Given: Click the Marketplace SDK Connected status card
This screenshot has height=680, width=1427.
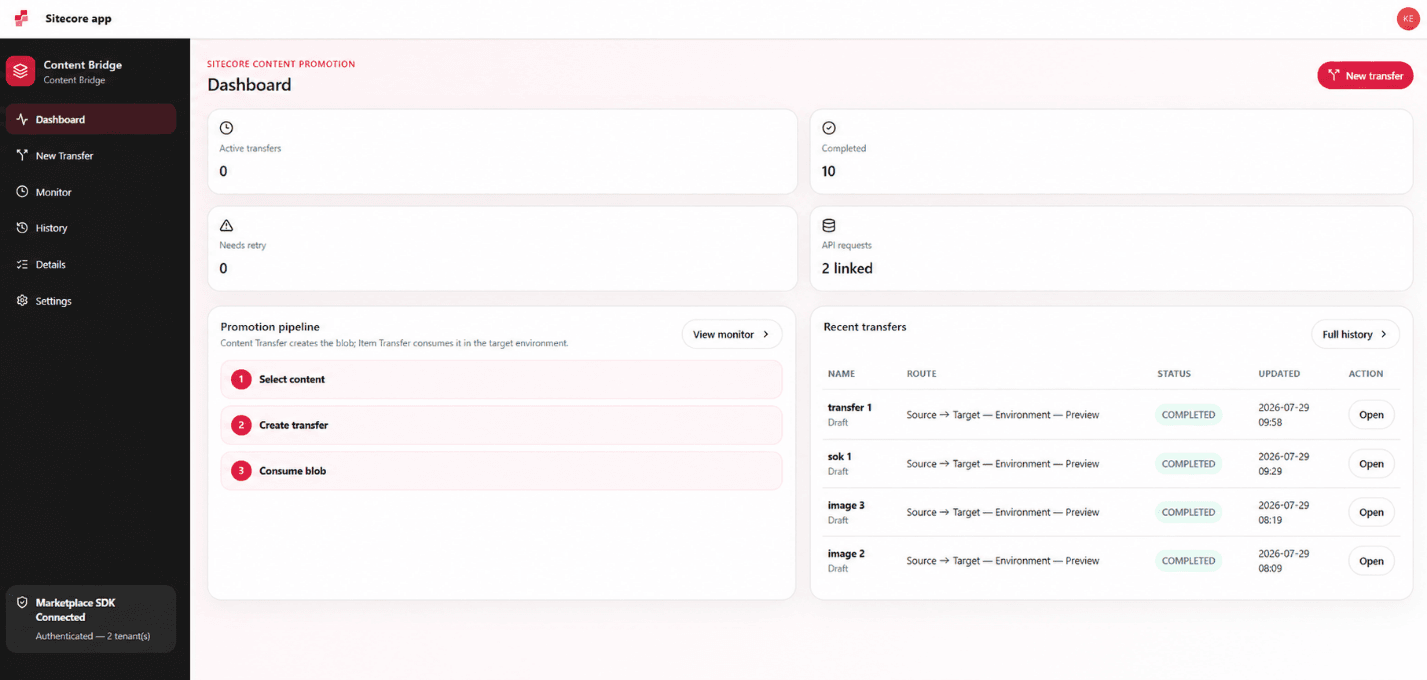Looking at the screenshot, I should point(91,619).
